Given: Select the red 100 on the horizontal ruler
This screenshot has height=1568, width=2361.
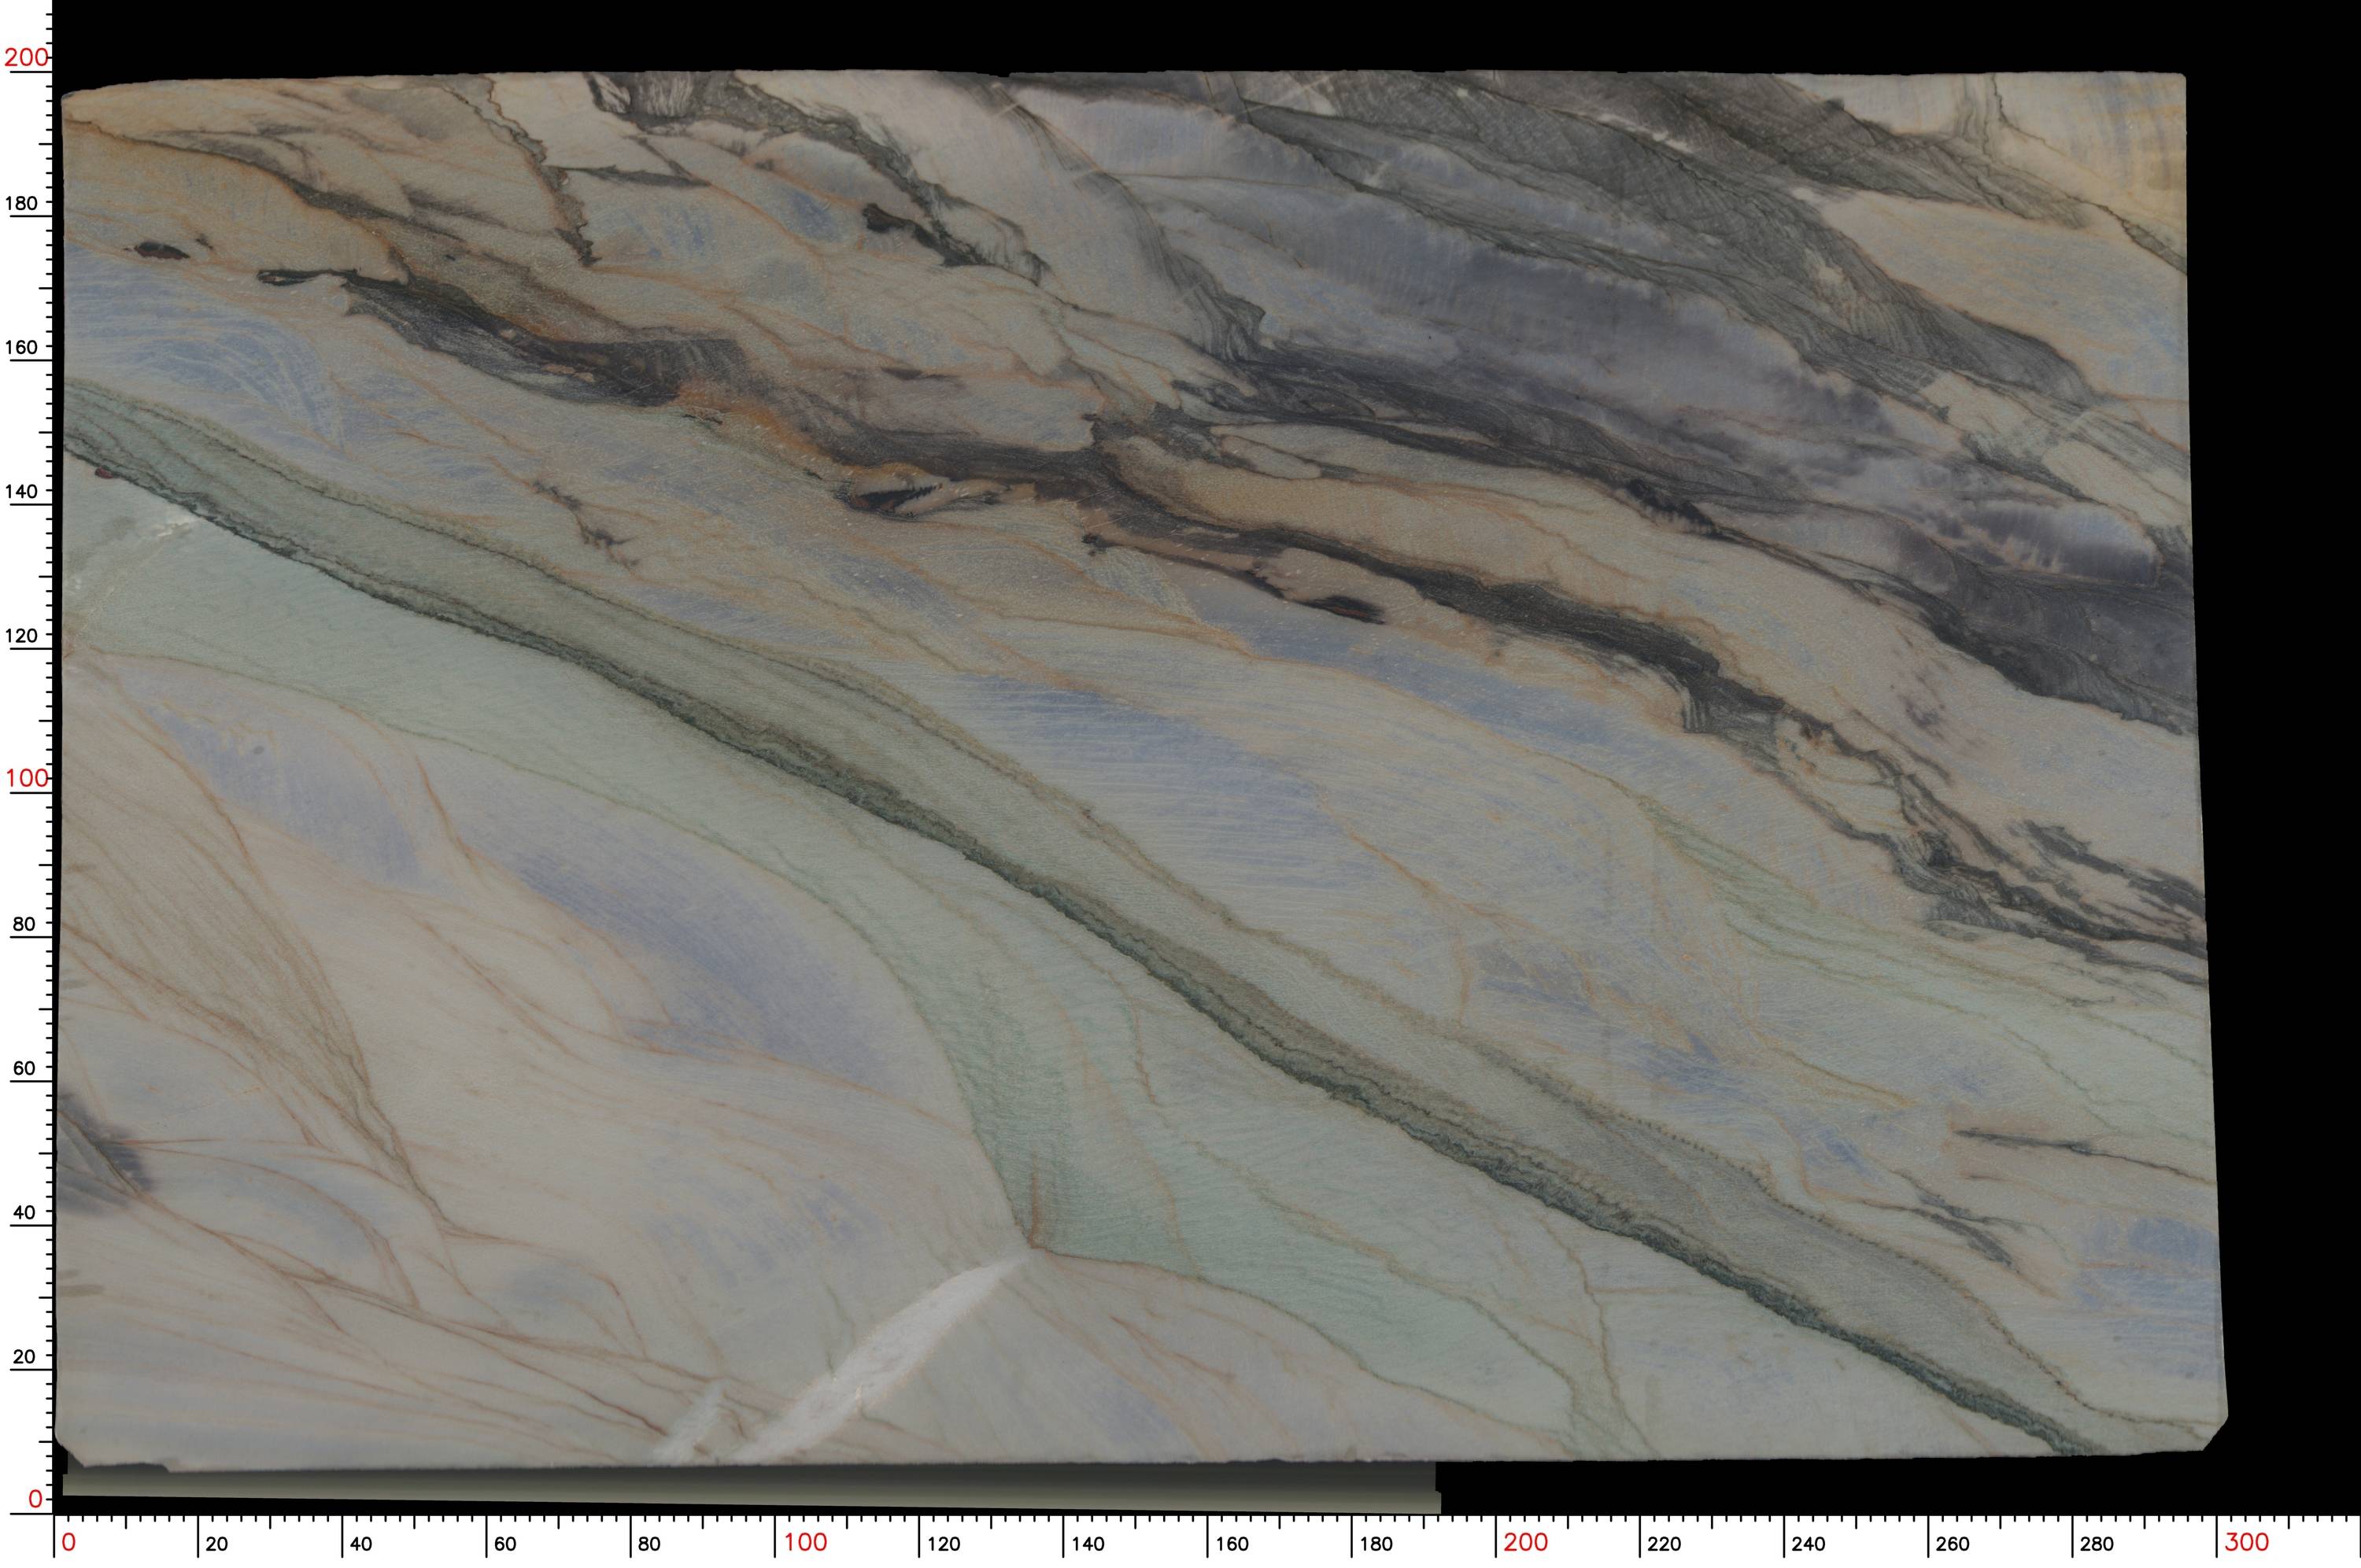Looking at the screenshot, I should tap(805, 1542).
